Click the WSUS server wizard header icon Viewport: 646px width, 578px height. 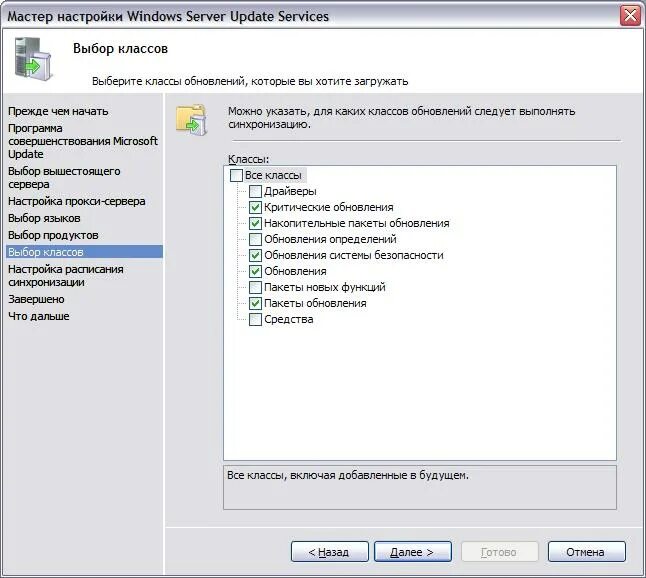(33, 58)
